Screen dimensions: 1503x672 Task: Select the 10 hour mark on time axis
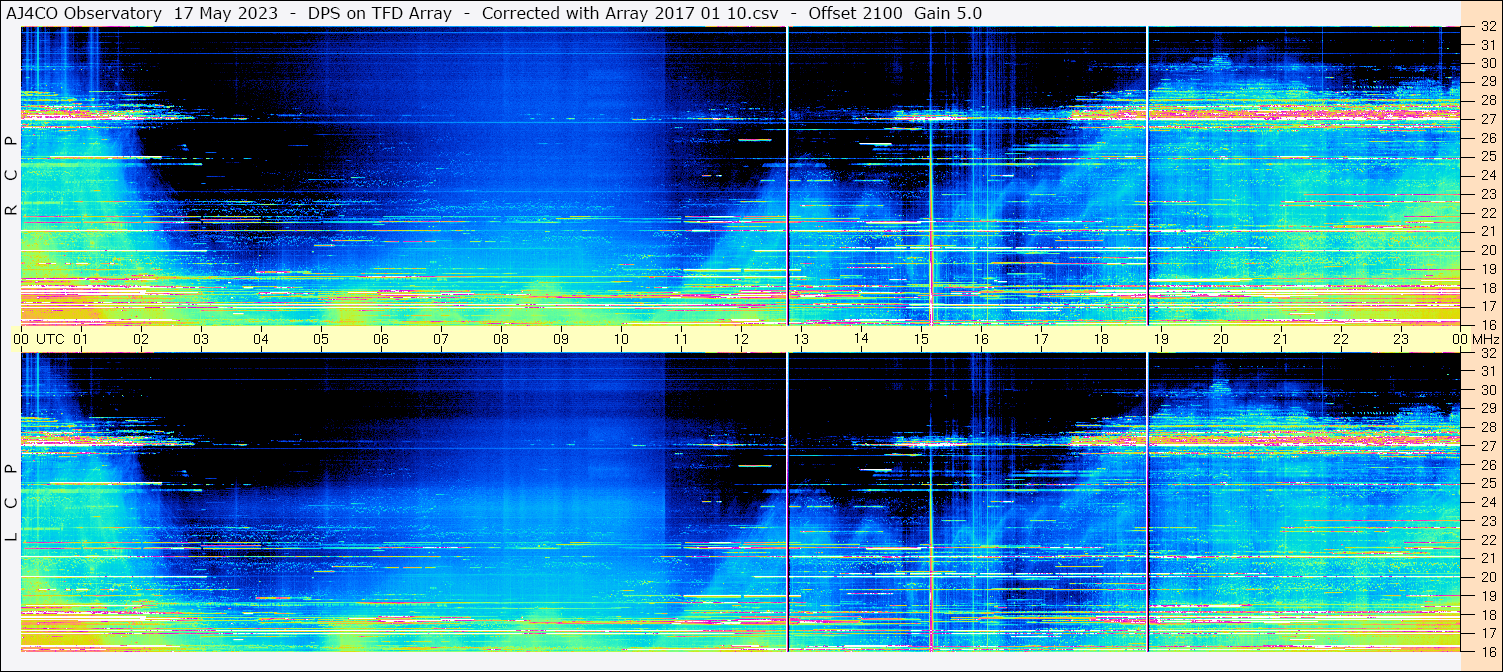coord(621,339)
